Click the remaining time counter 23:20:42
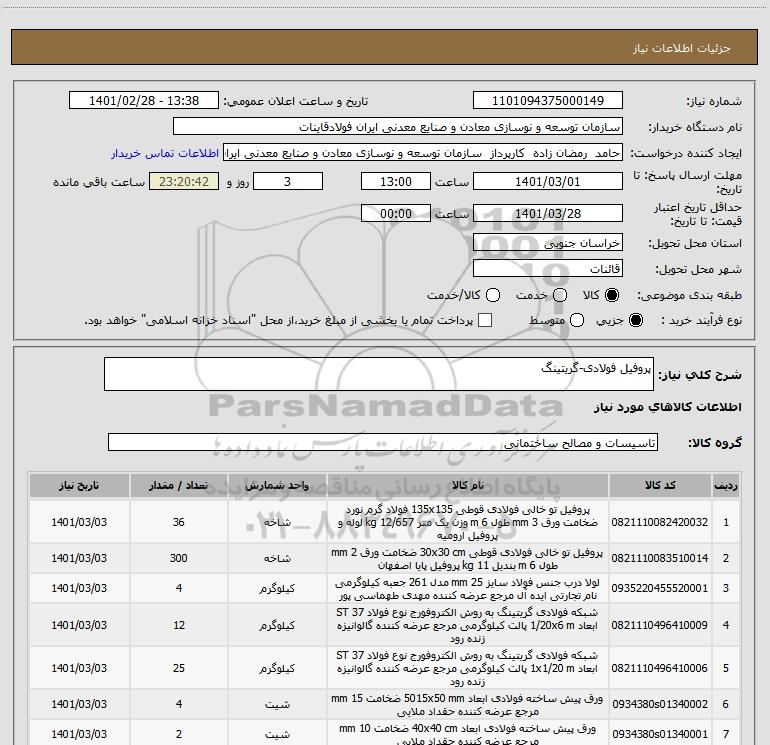This screenshot has width=770, height=745. click(184, 181)
